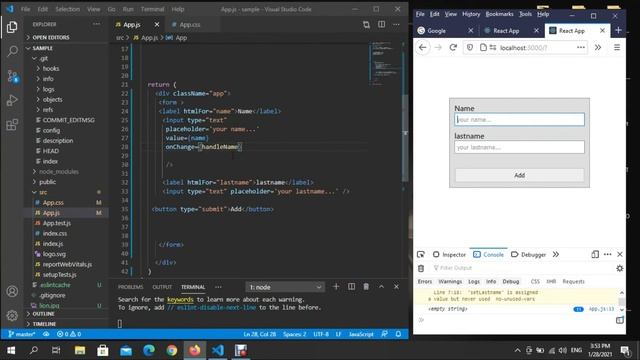640x360 pixels.
Task: Pick an element with devtools picker icon
Action: tap(421, 254)
